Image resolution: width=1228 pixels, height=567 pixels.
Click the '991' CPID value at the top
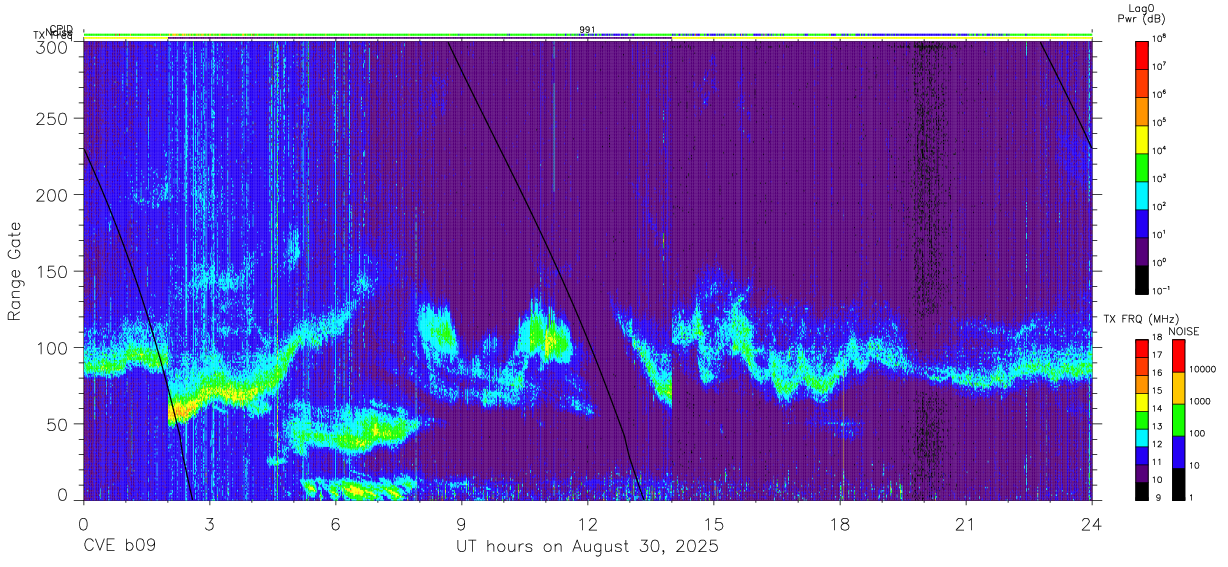click(x=587, y=30)
